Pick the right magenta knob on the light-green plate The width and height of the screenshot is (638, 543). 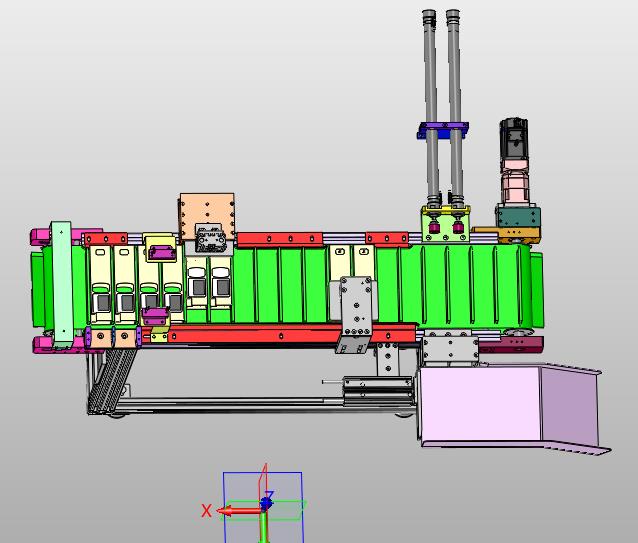[x=458, y=227]
